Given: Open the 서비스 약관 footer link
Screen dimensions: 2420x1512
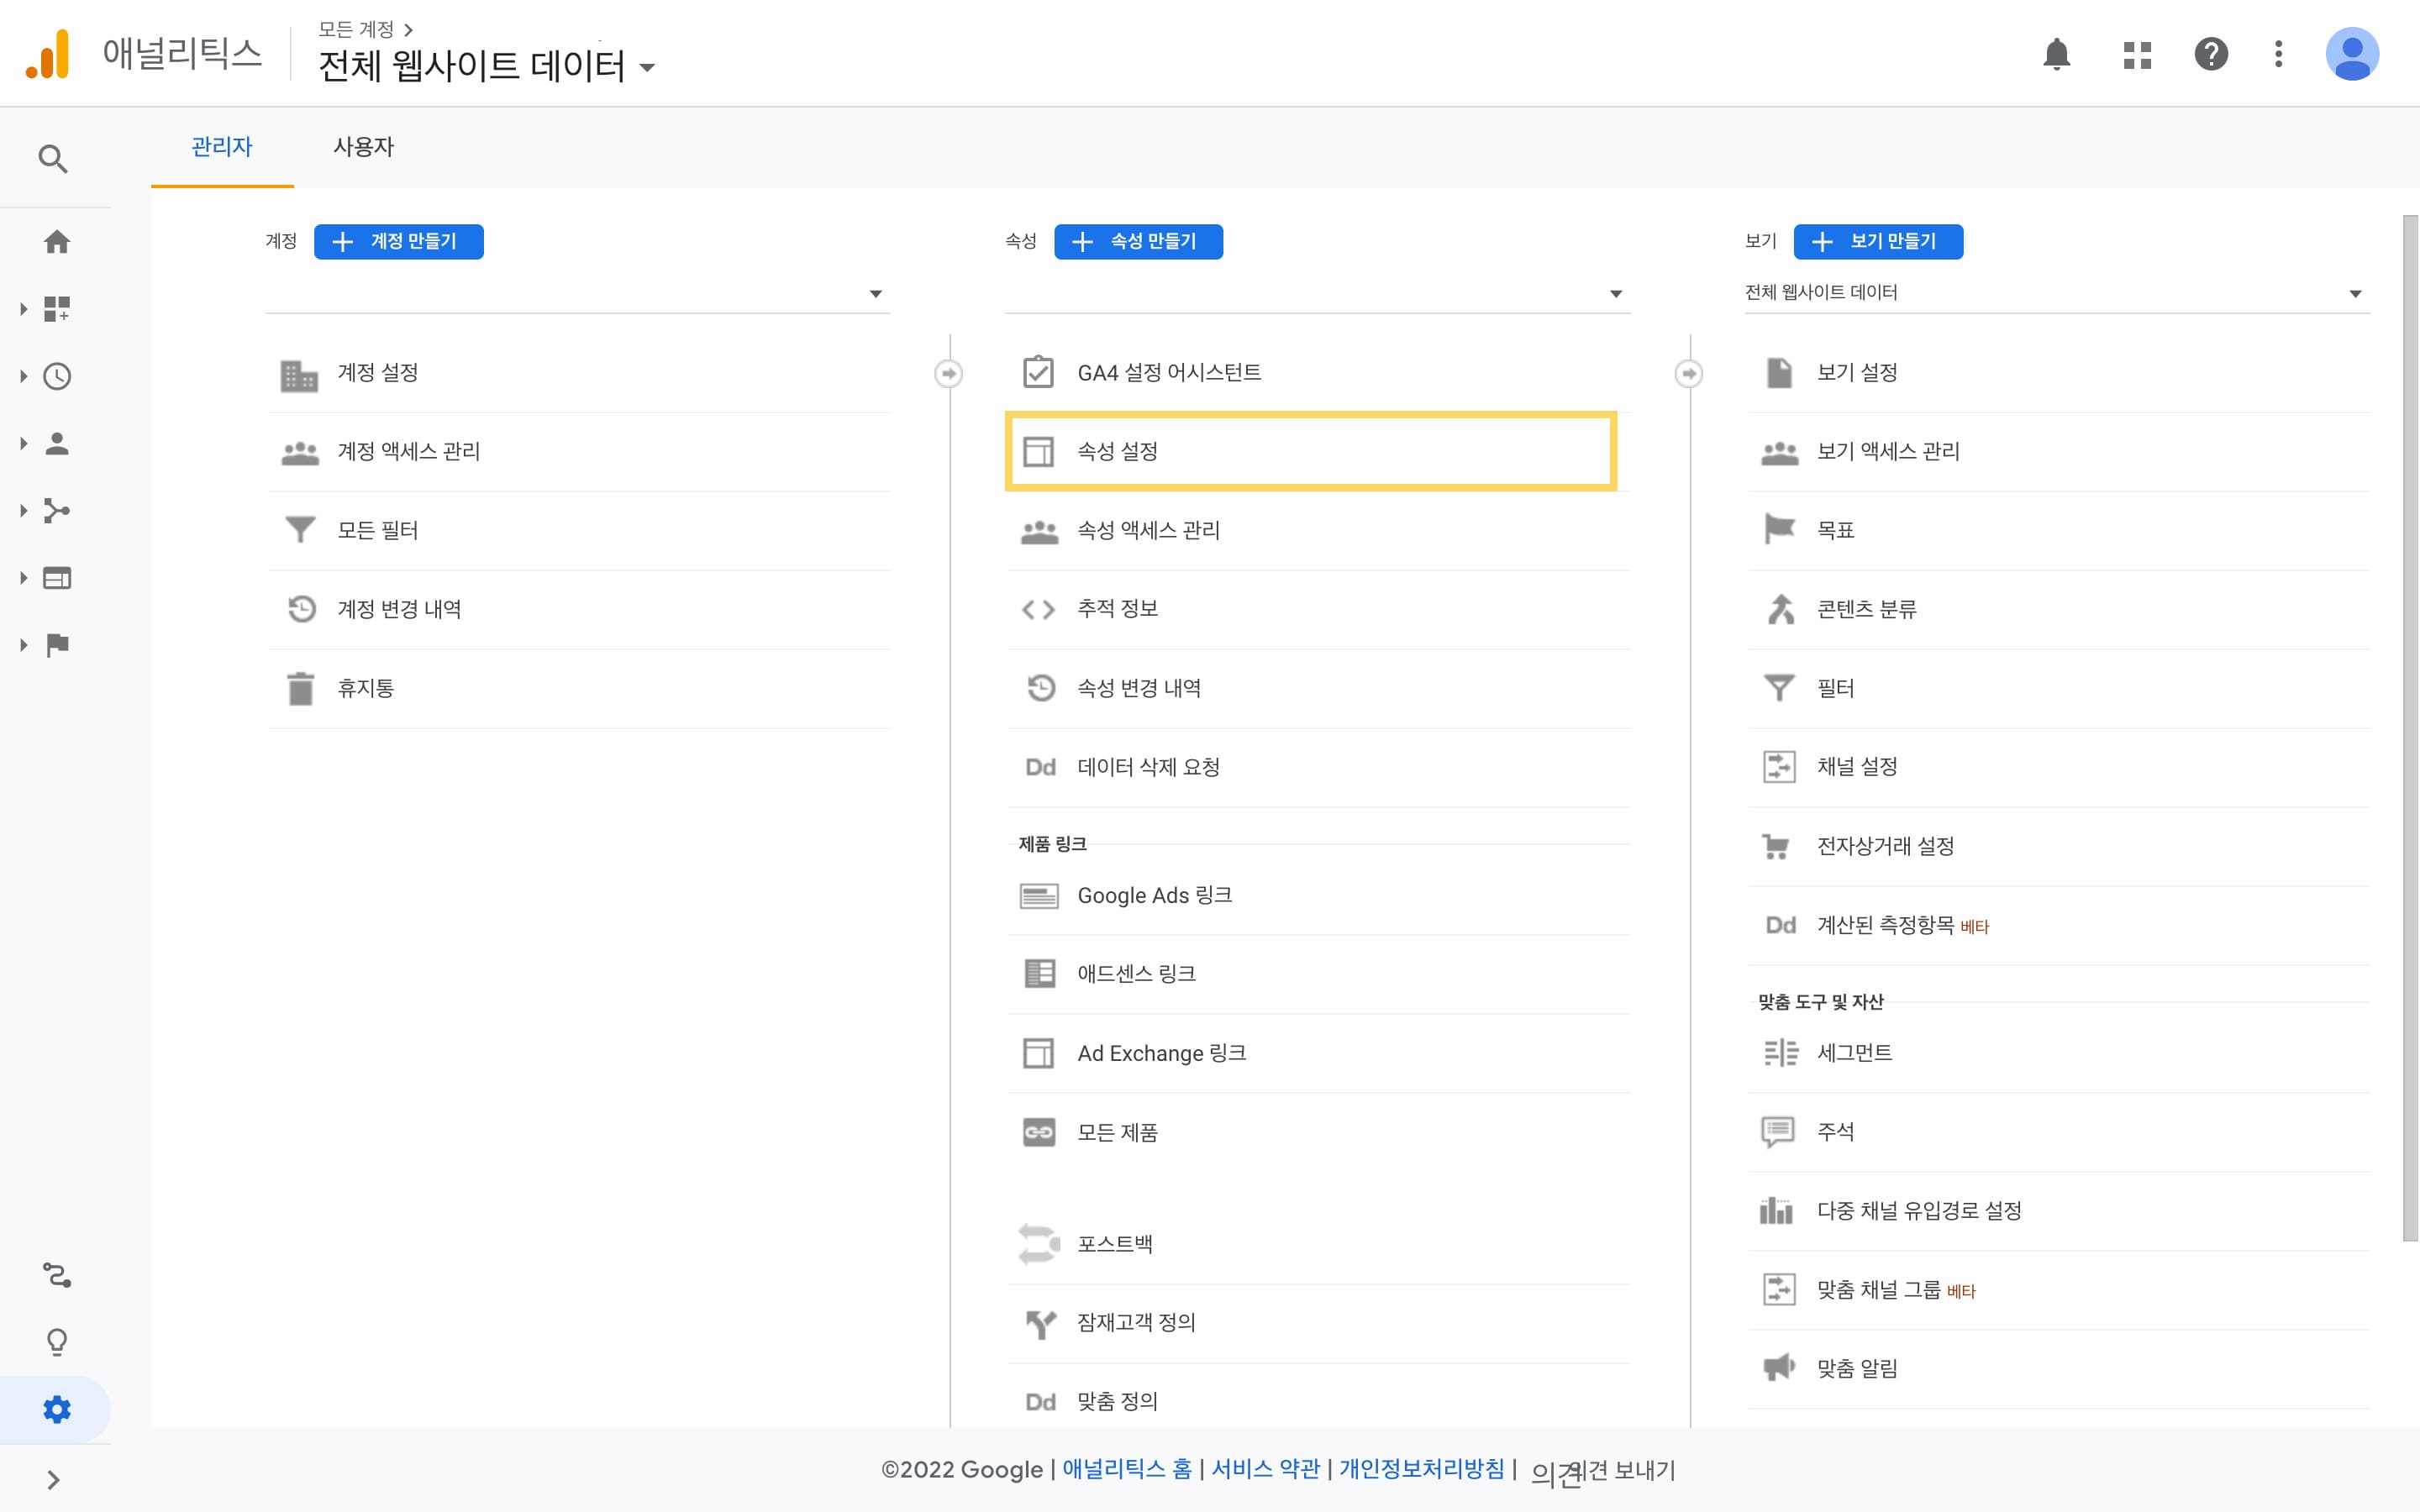Looking at the screenshot, I should pyautogui.click(x=1265, y=1469).
